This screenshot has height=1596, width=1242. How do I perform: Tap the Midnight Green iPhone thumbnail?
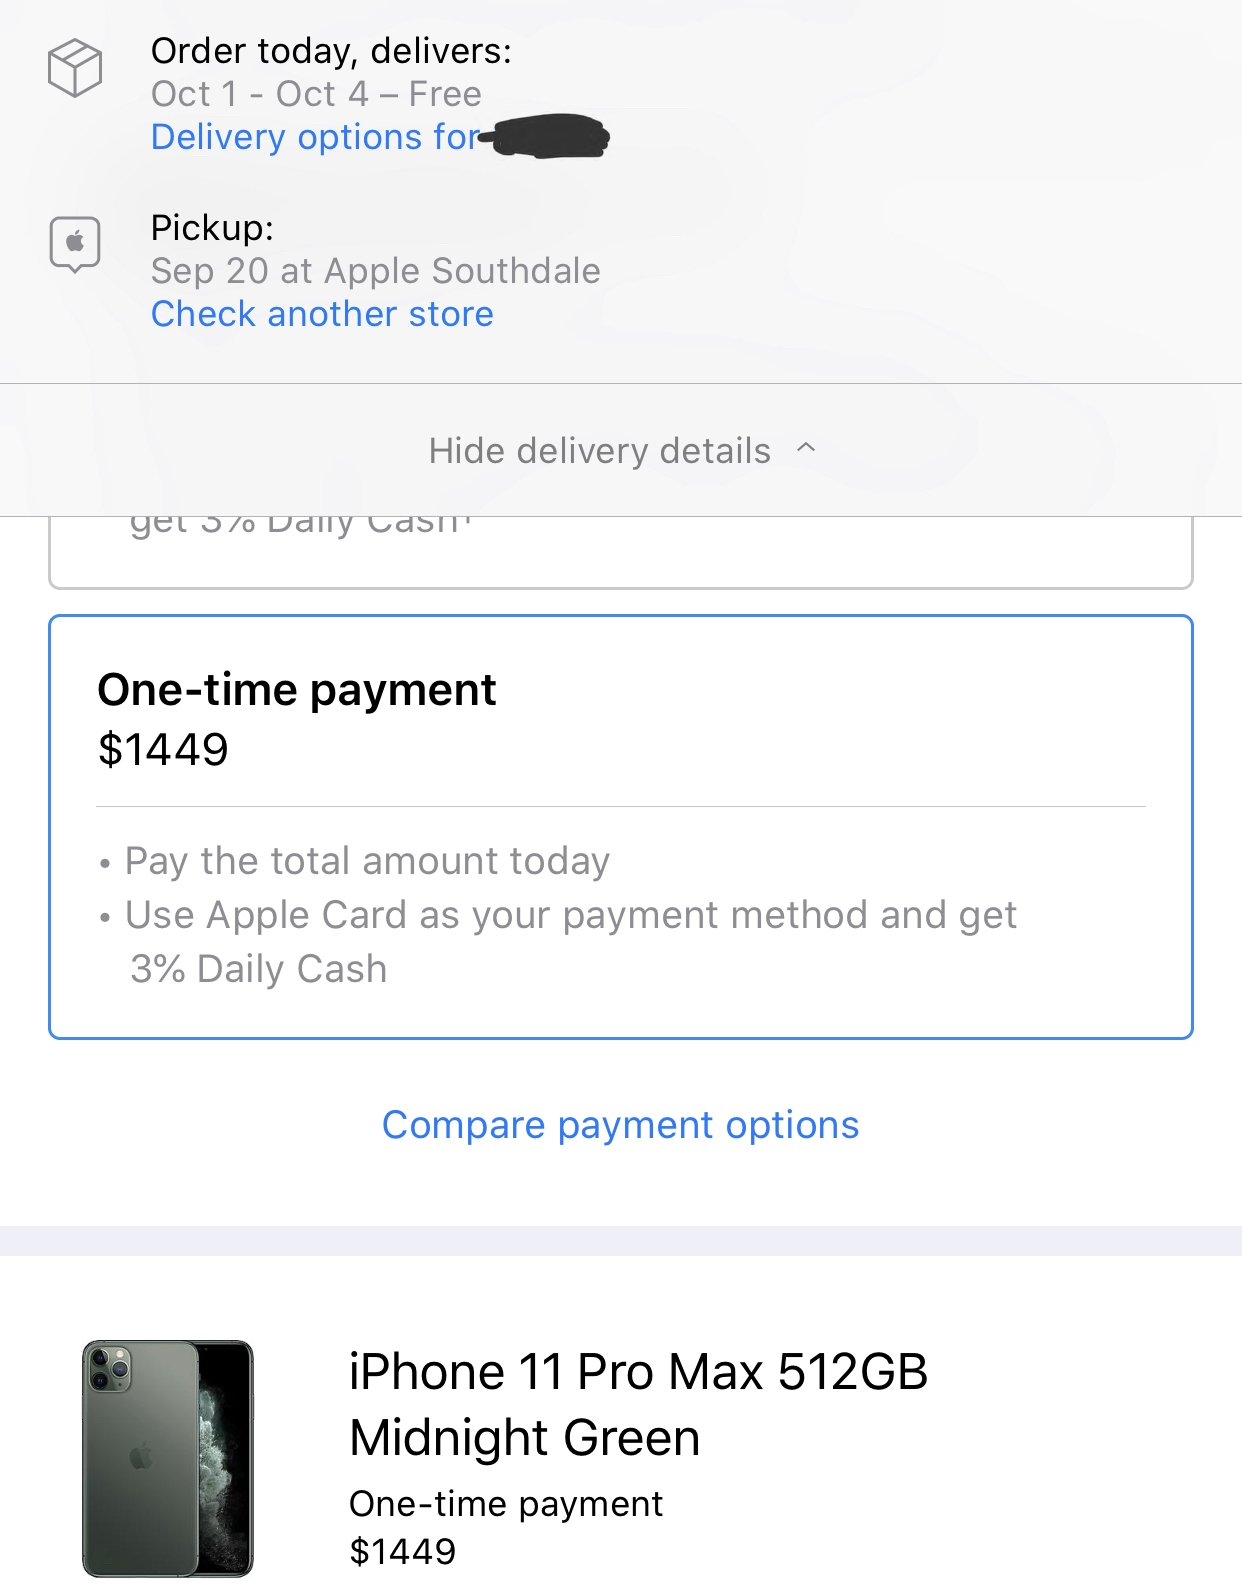coord(168,1459)
